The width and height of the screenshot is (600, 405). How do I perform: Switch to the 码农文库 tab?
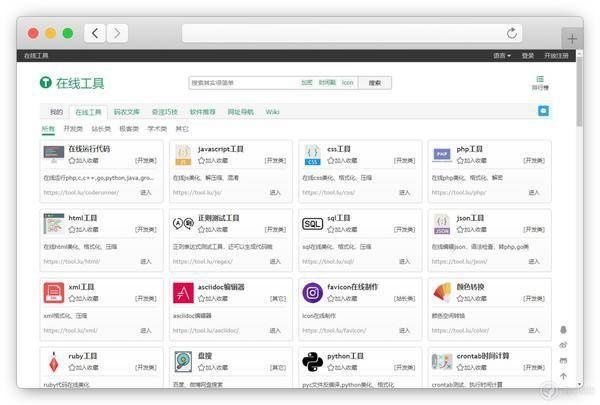(x=127, y=112)
